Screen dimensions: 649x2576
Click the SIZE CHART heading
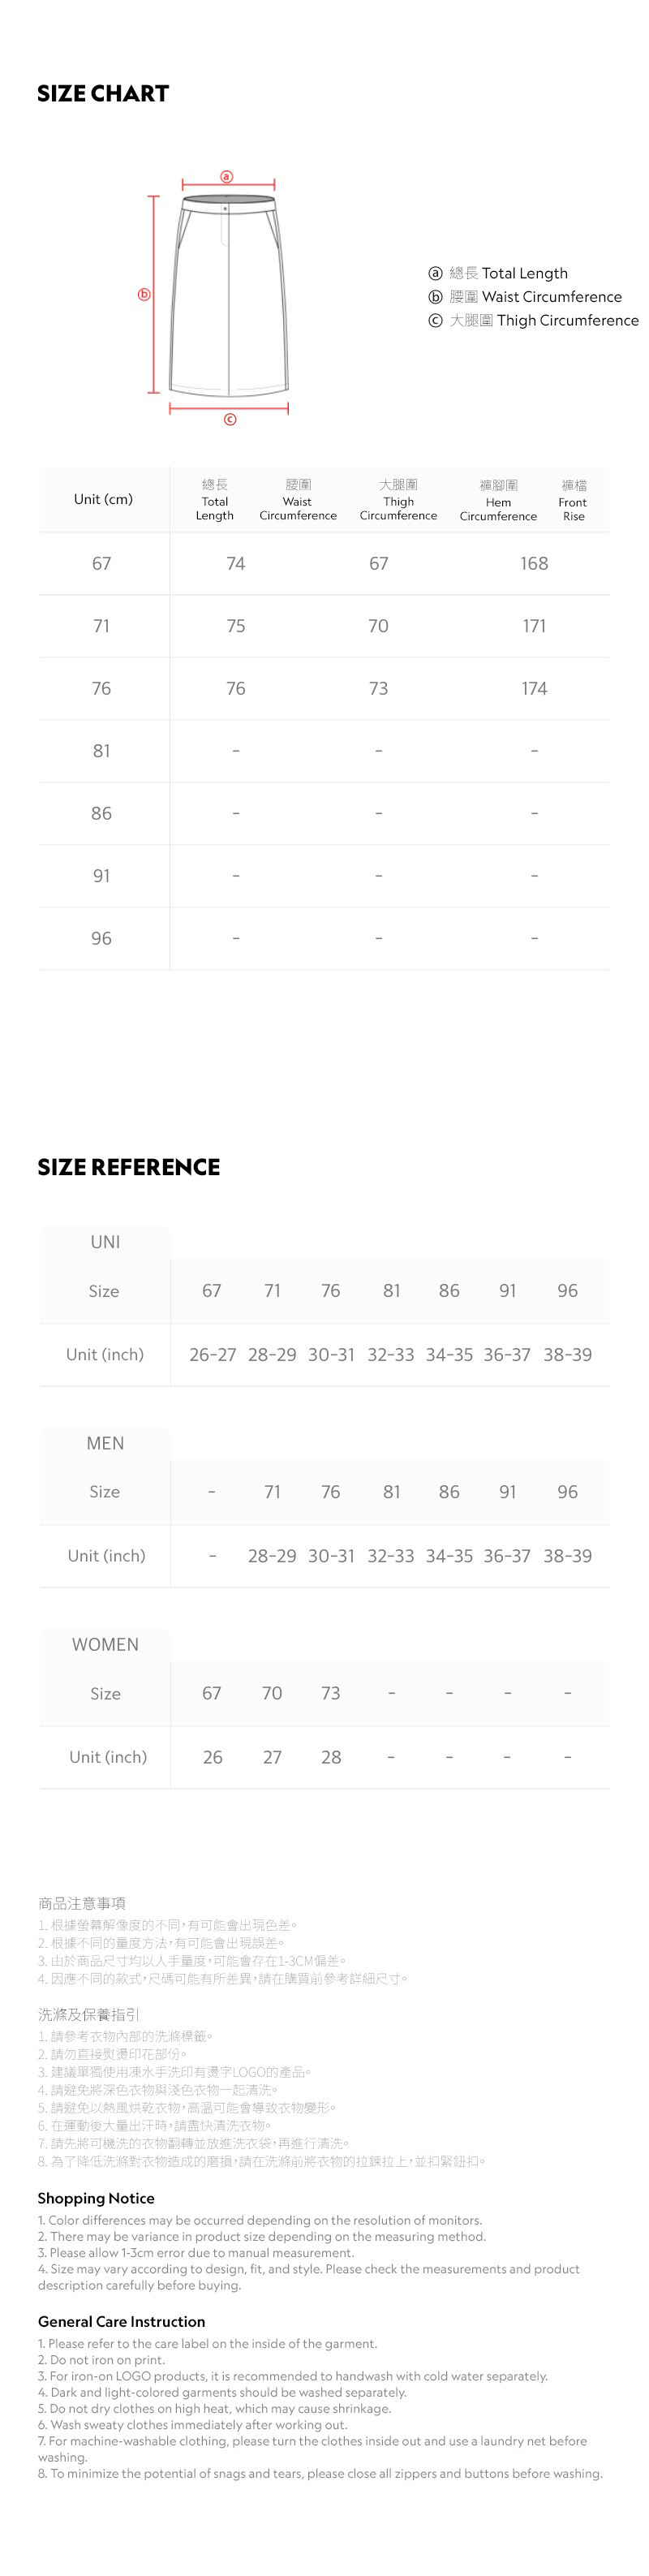tap(103, 94)
